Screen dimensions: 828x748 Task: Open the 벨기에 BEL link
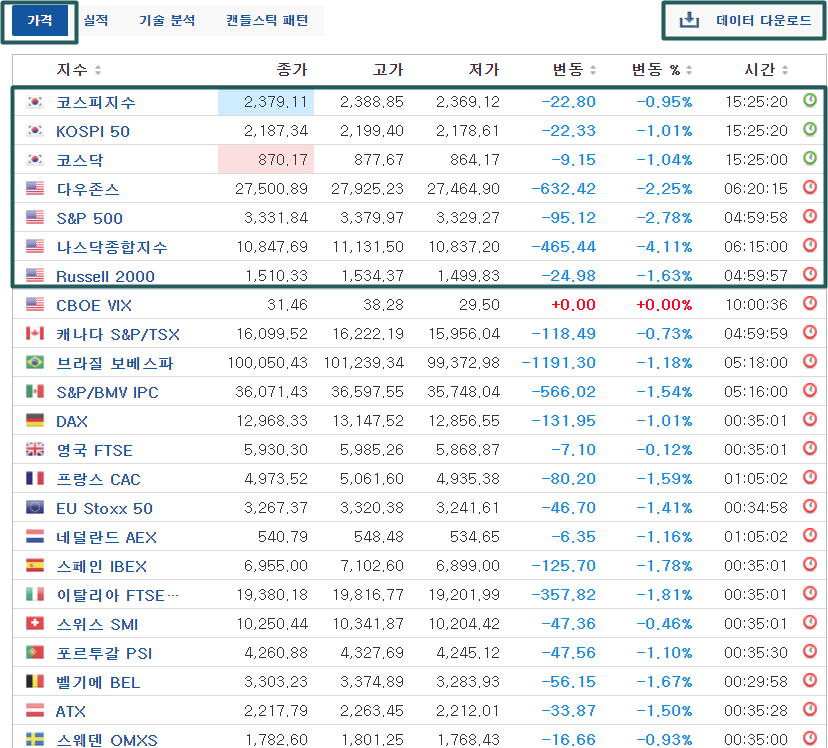click(x=98, y=683)
